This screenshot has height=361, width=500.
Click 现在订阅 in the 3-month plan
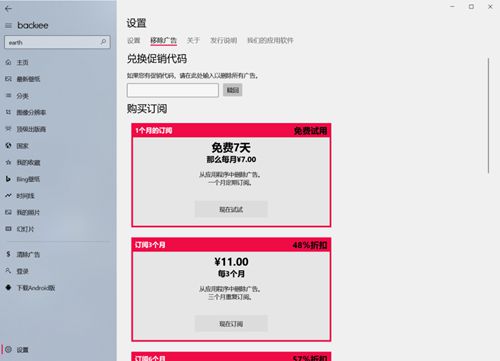(x=231, y=323)
